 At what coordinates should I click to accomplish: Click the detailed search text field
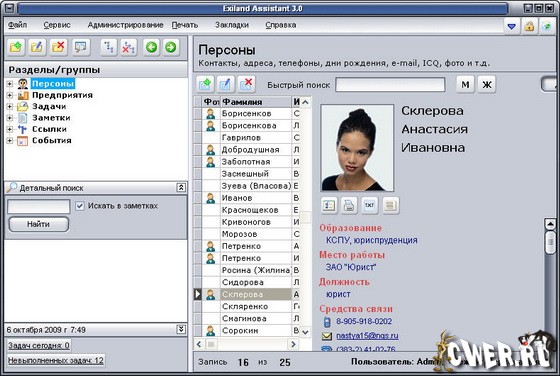click(39, 206)
